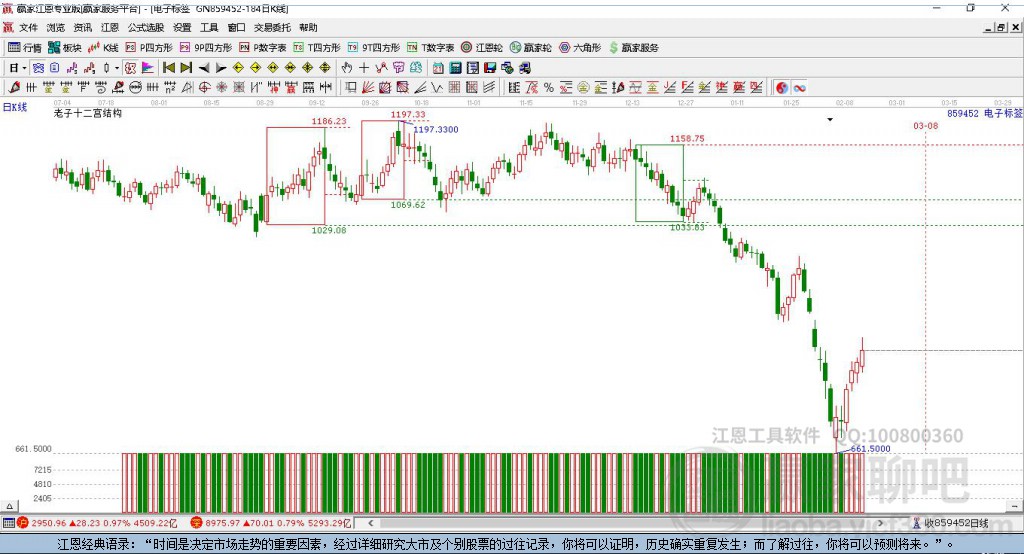Screen dimensions: 1024x554
Task: Click the 1197.3300 high price label
Action: [x=436, y=129]
